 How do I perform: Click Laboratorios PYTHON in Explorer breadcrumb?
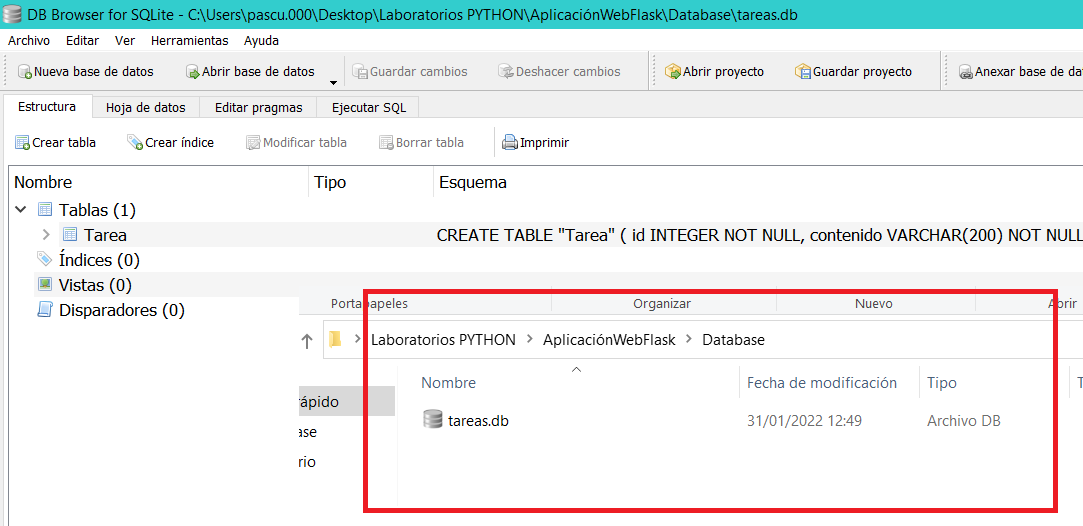pos(443,340)
